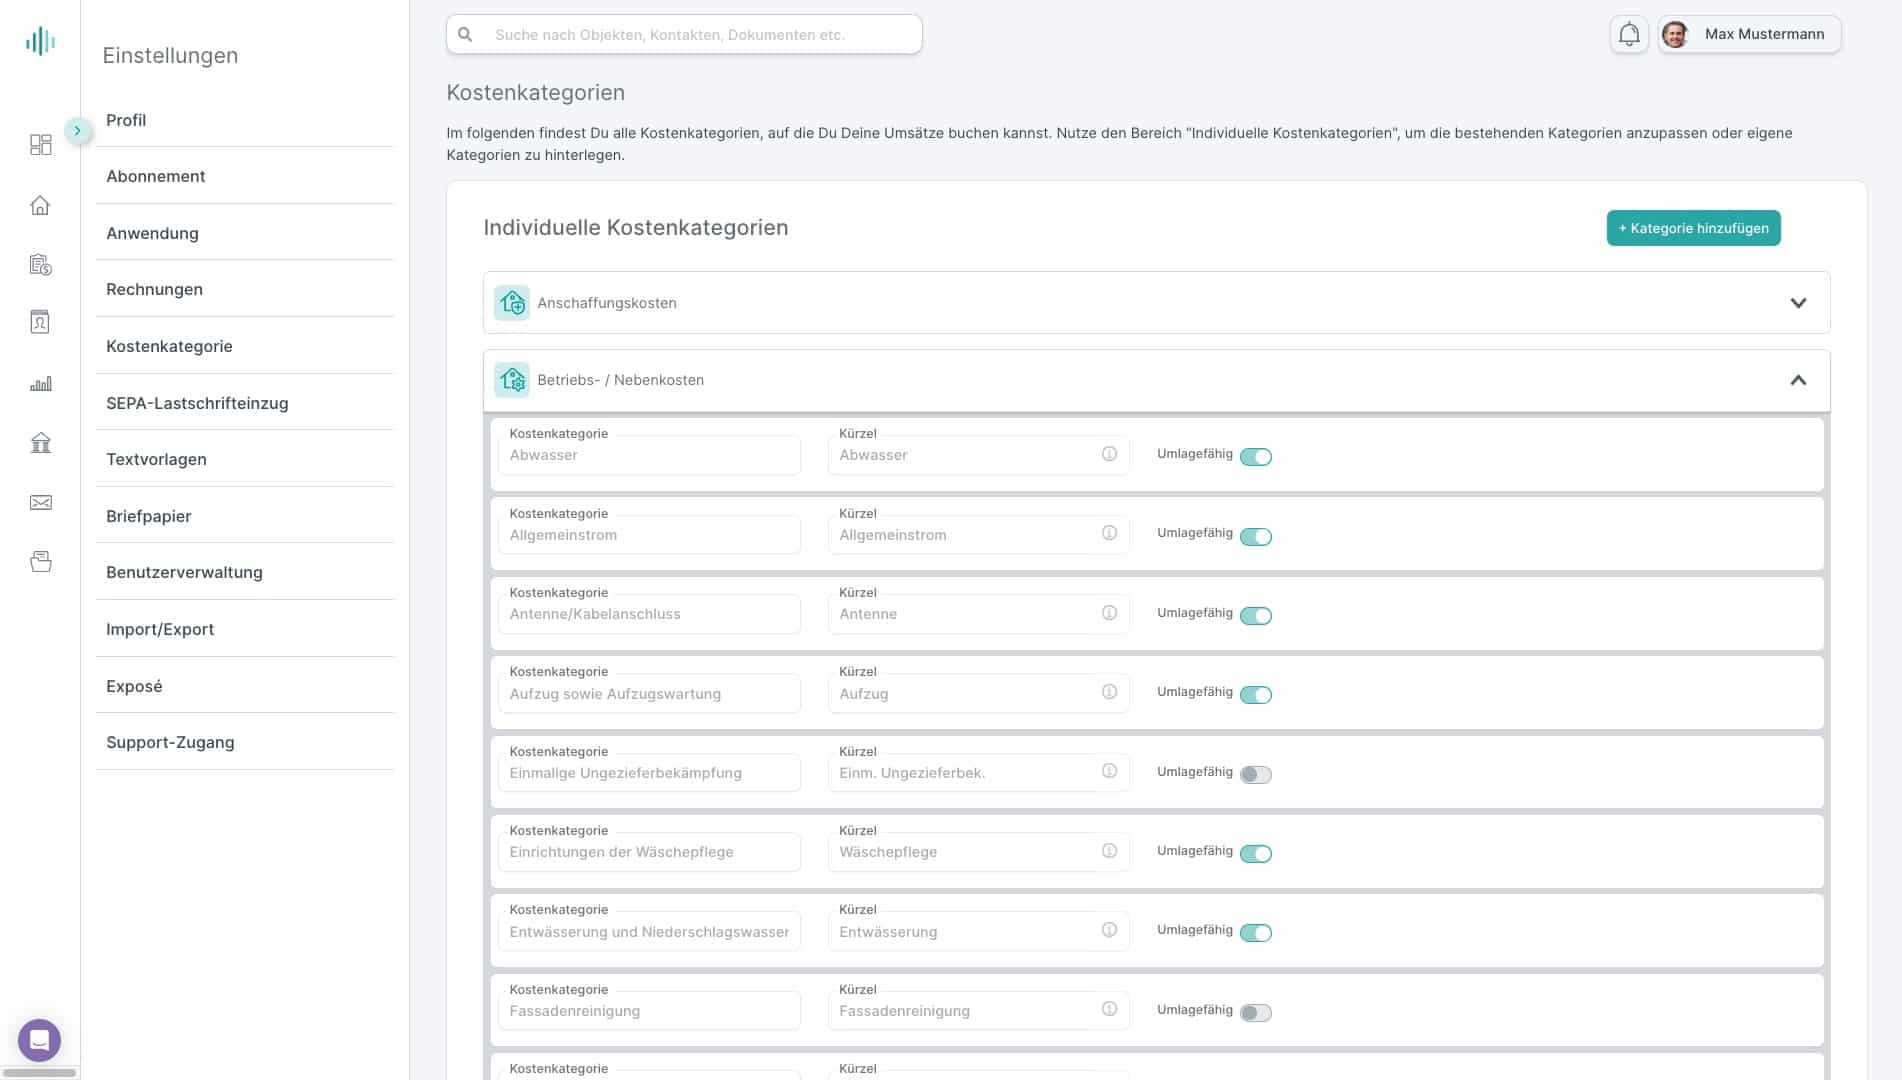Click info icon in Entwässerung Kürzel field

click(x=1109, y=930)
